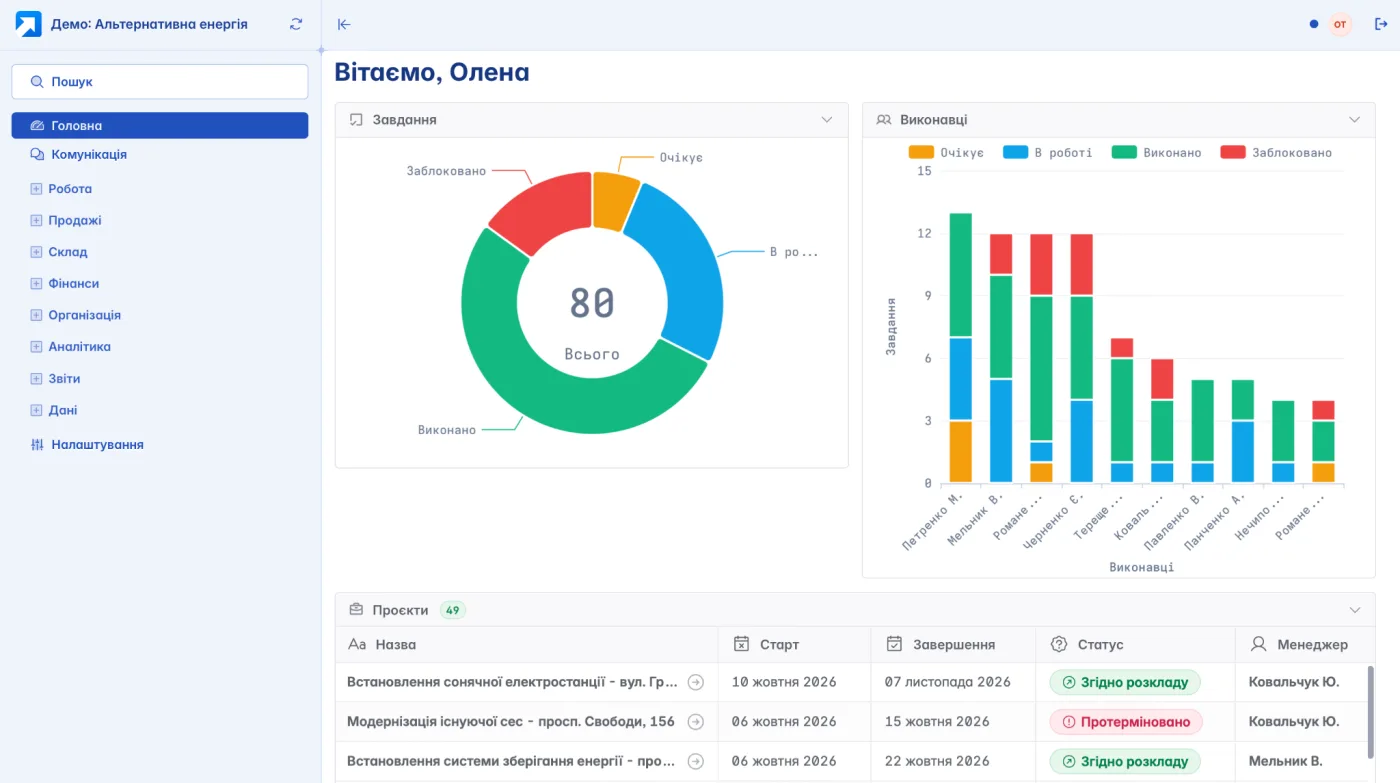Click the Протерміновано status badge
This screenshot has width=1400, height=783.
coord(1126,721)
